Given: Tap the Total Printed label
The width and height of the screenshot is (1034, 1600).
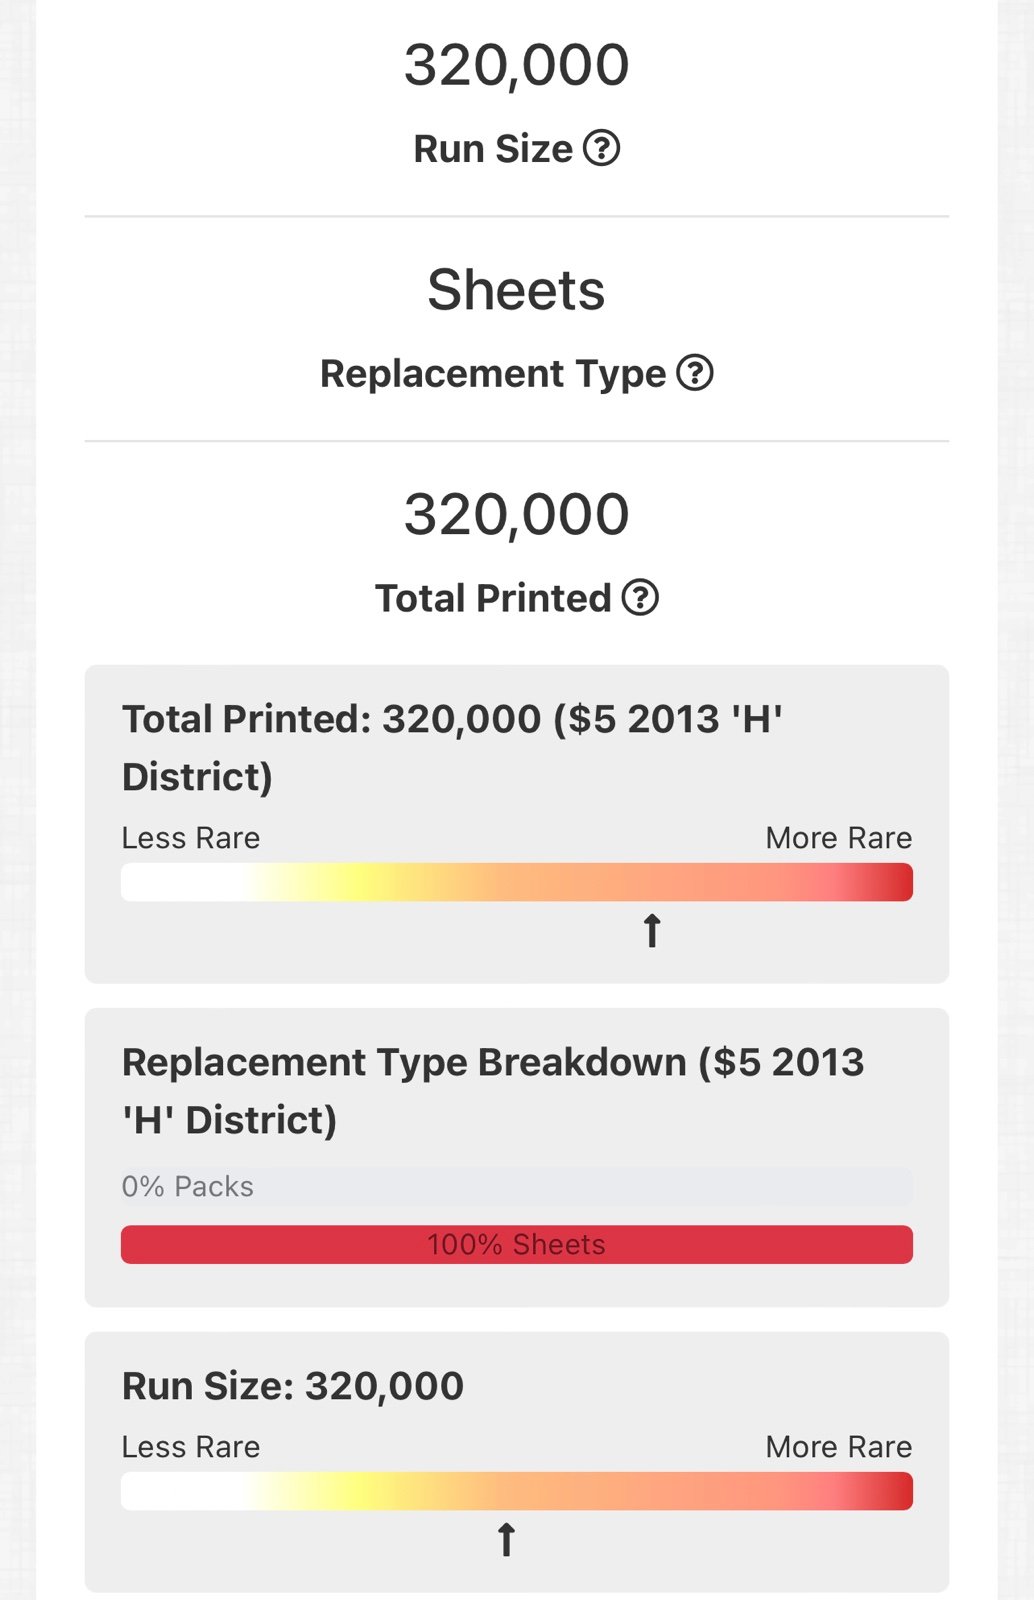Looking at the screenshot, I should 493,598.
